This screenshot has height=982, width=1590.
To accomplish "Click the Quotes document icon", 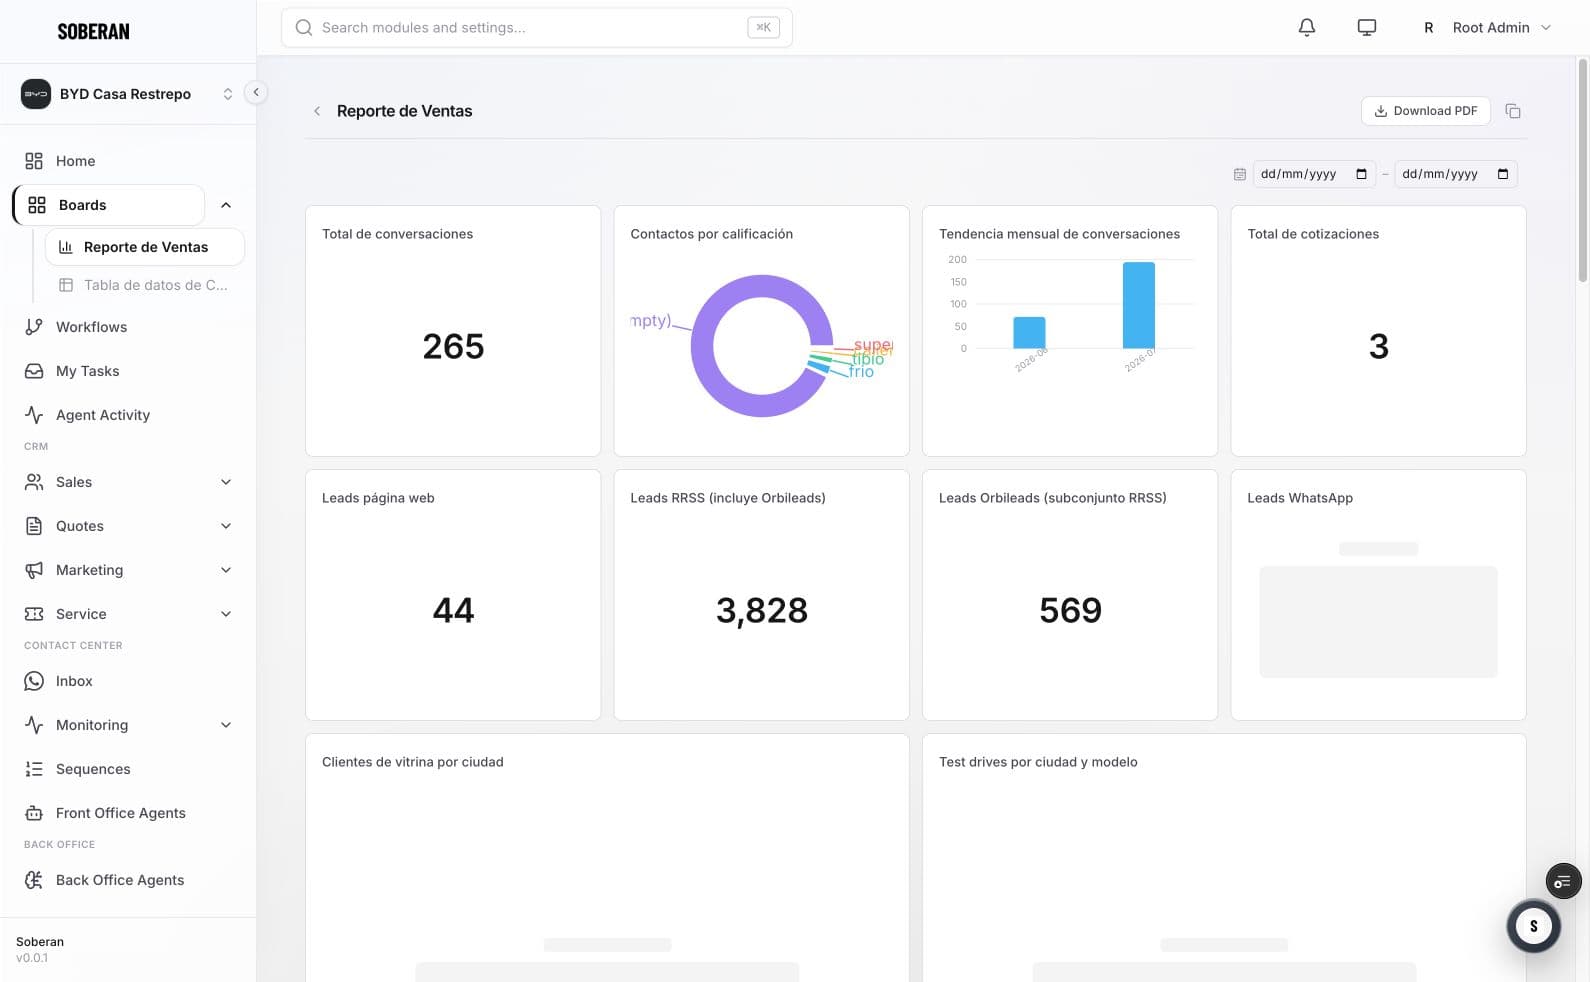I will point(34,526).
